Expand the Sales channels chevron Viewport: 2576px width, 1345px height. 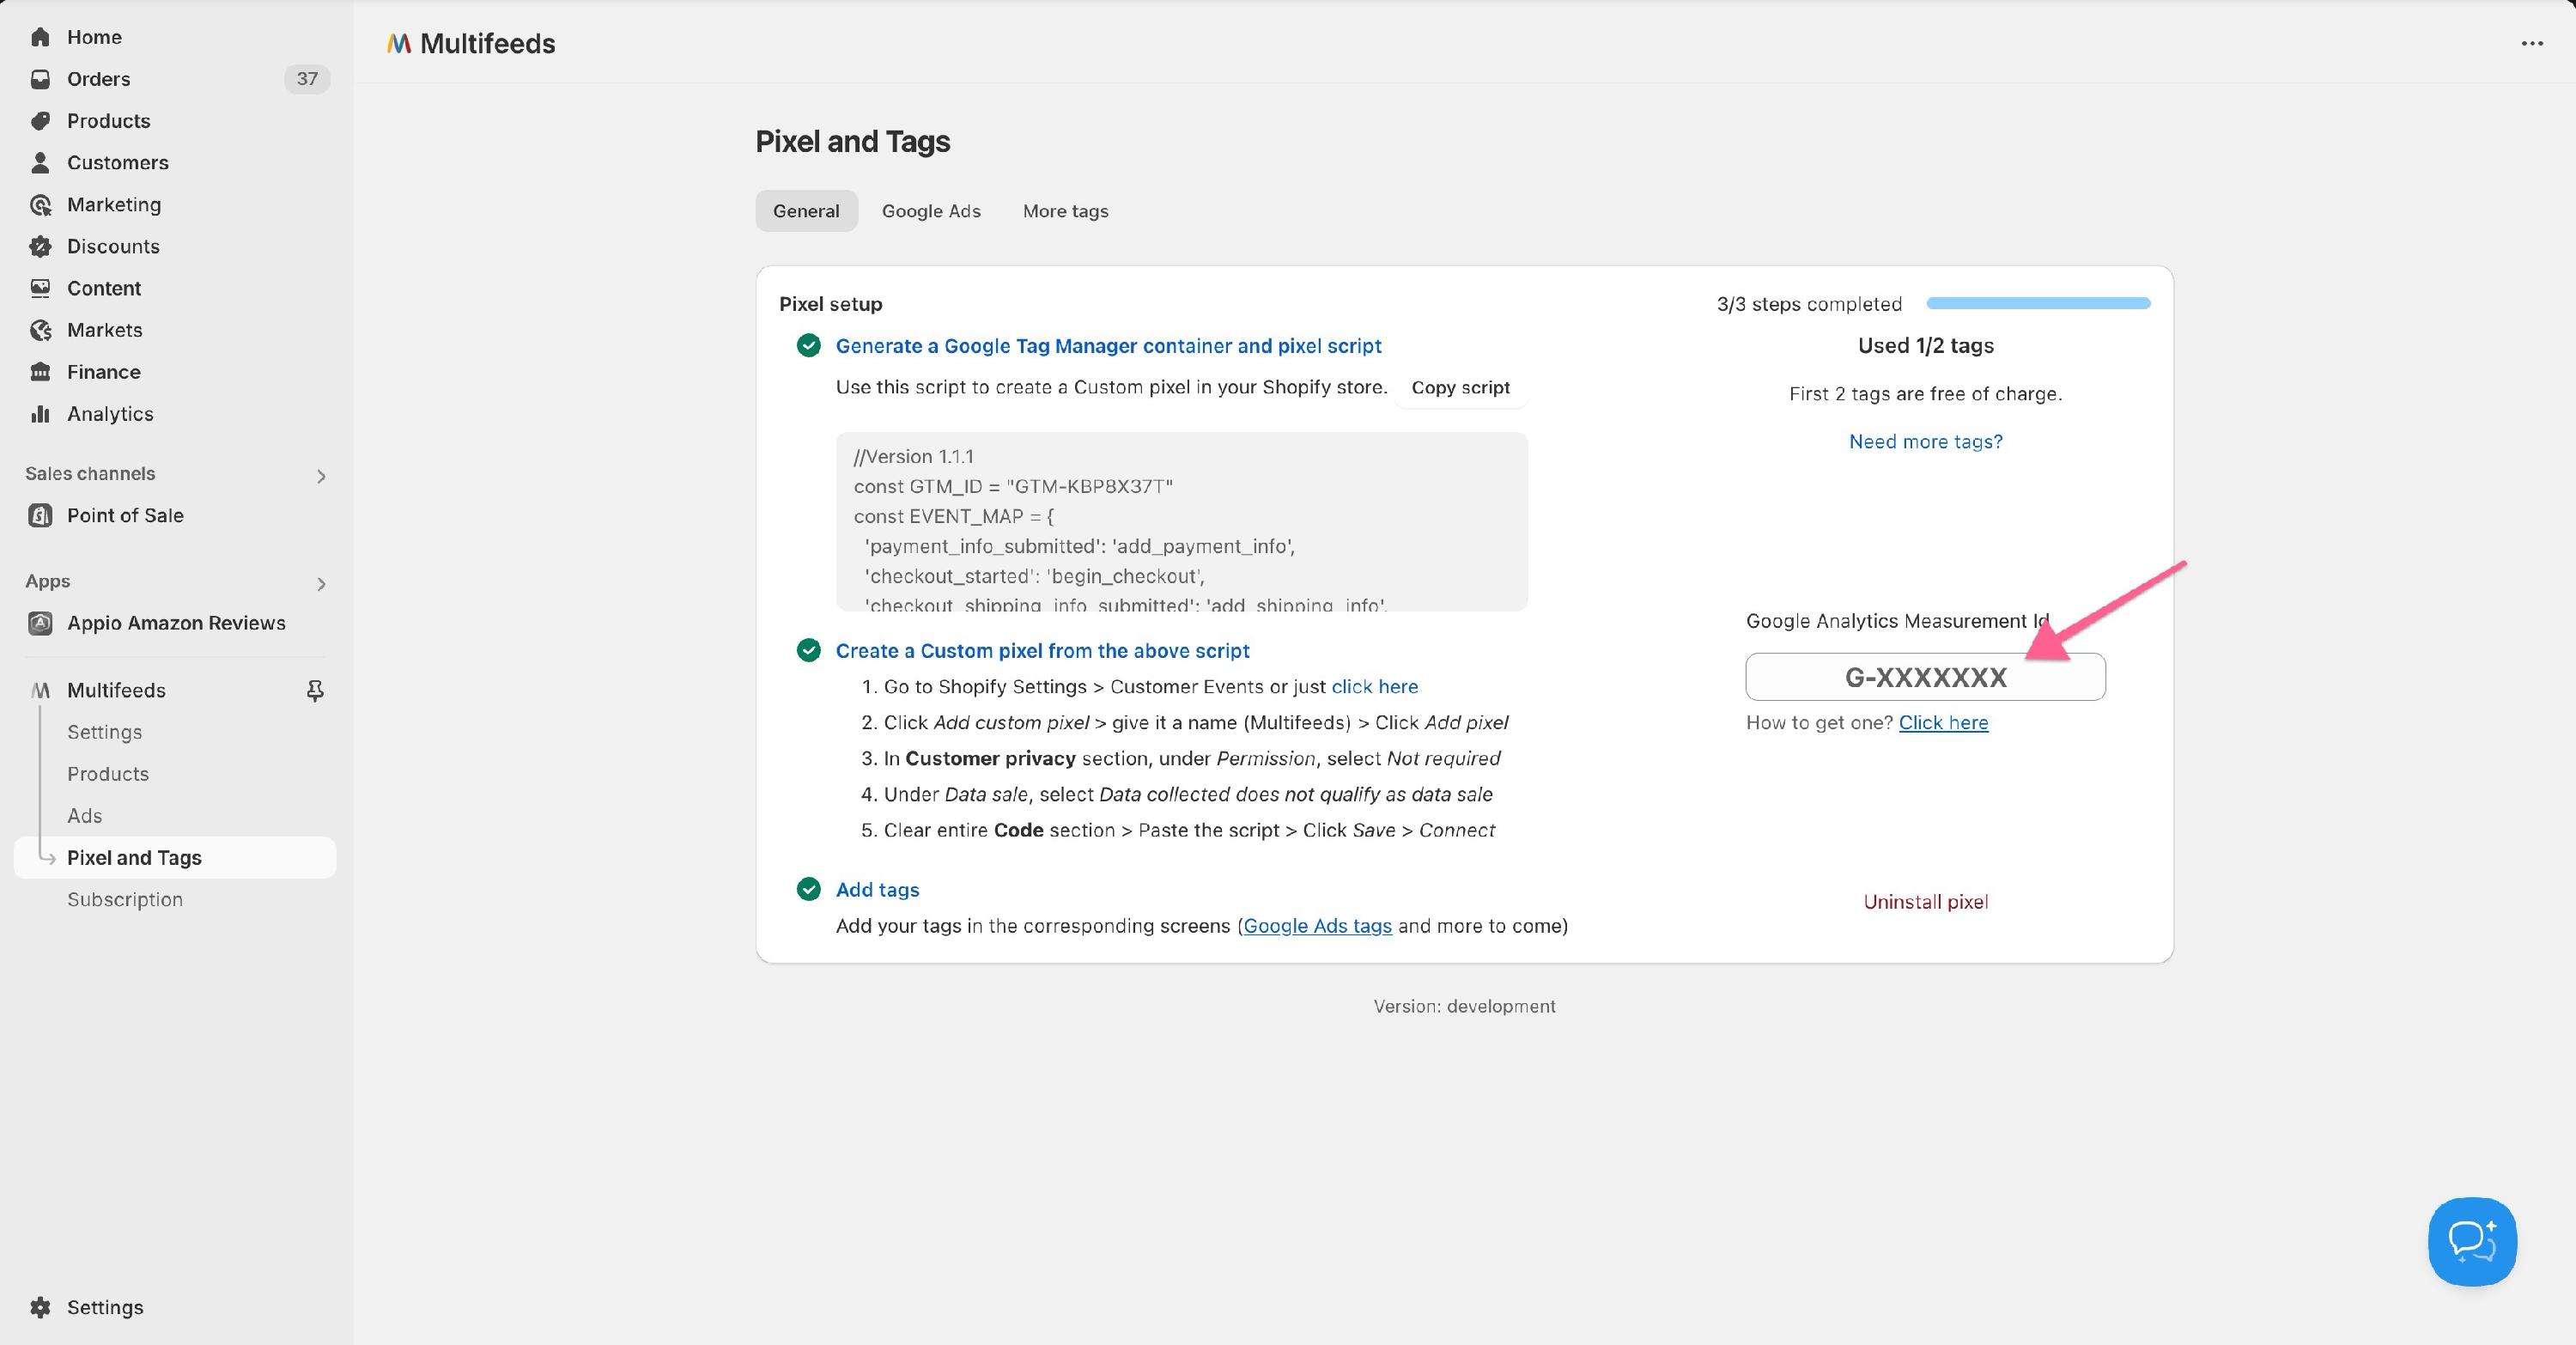coord(321,476)
